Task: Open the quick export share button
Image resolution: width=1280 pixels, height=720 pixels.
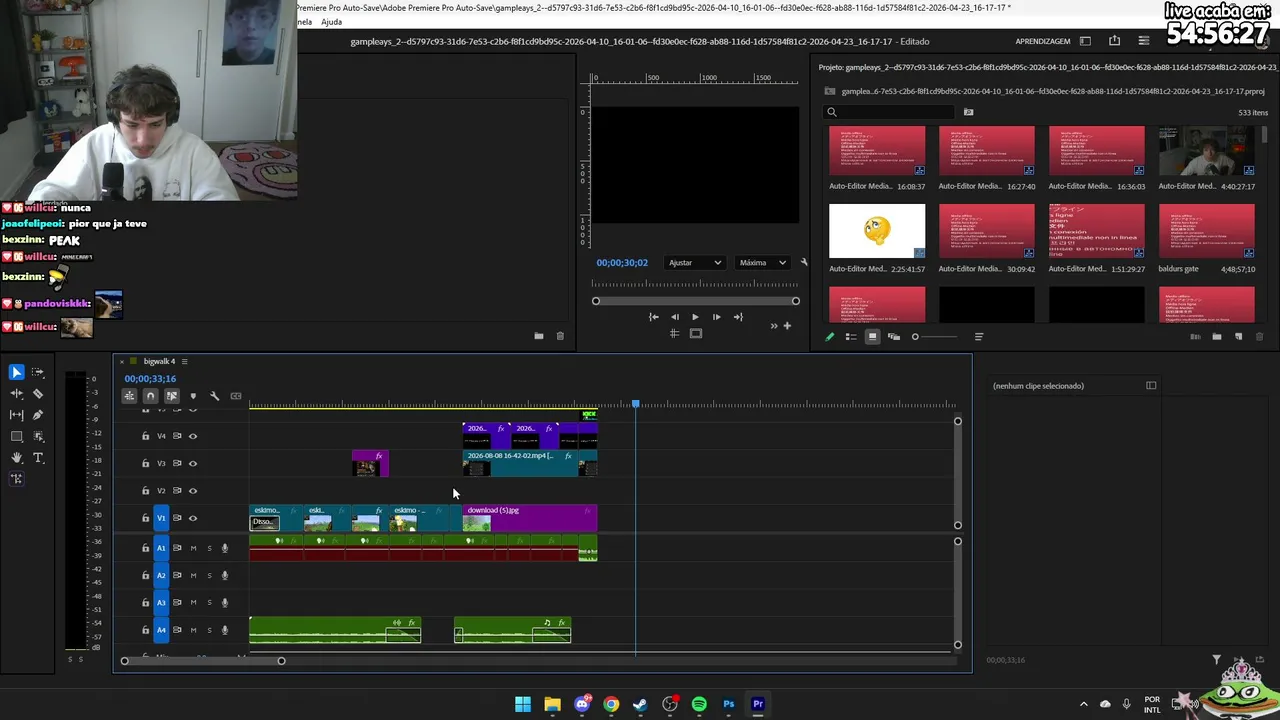Action: (x=1114, y=41)
